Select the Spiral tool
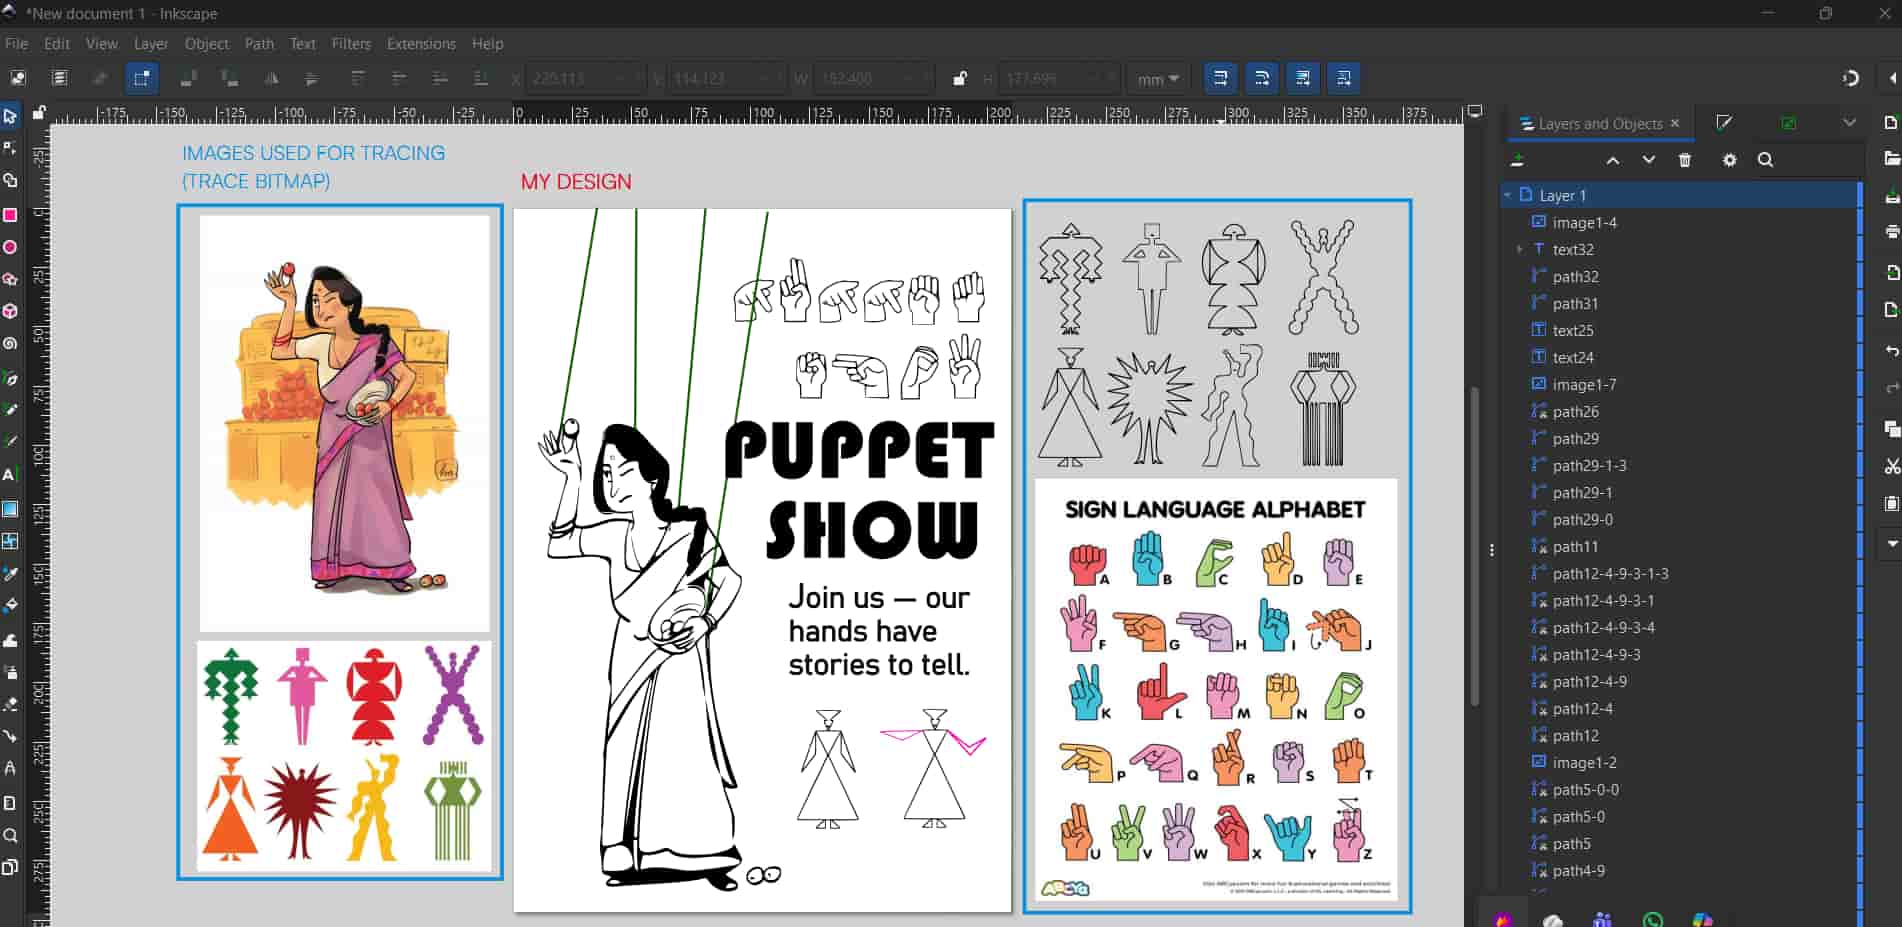 pyautogui.click(x=10, y=344)
